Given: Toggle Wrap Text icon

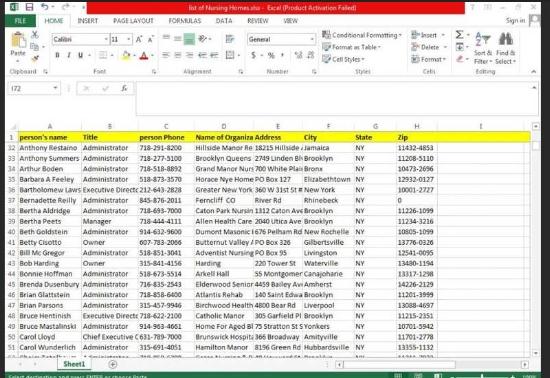Looking at the screenshot, I should click(x=230, y=39).
